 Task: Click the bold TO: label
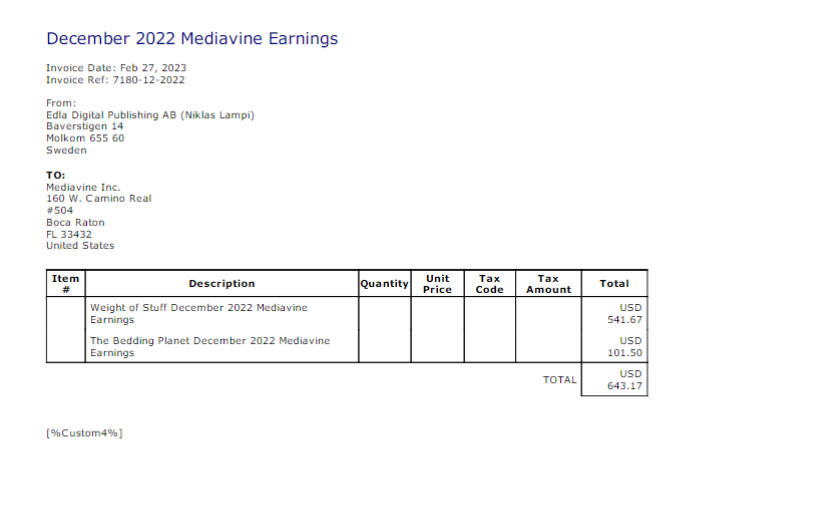pyautogui.click(x=56, y=175)
